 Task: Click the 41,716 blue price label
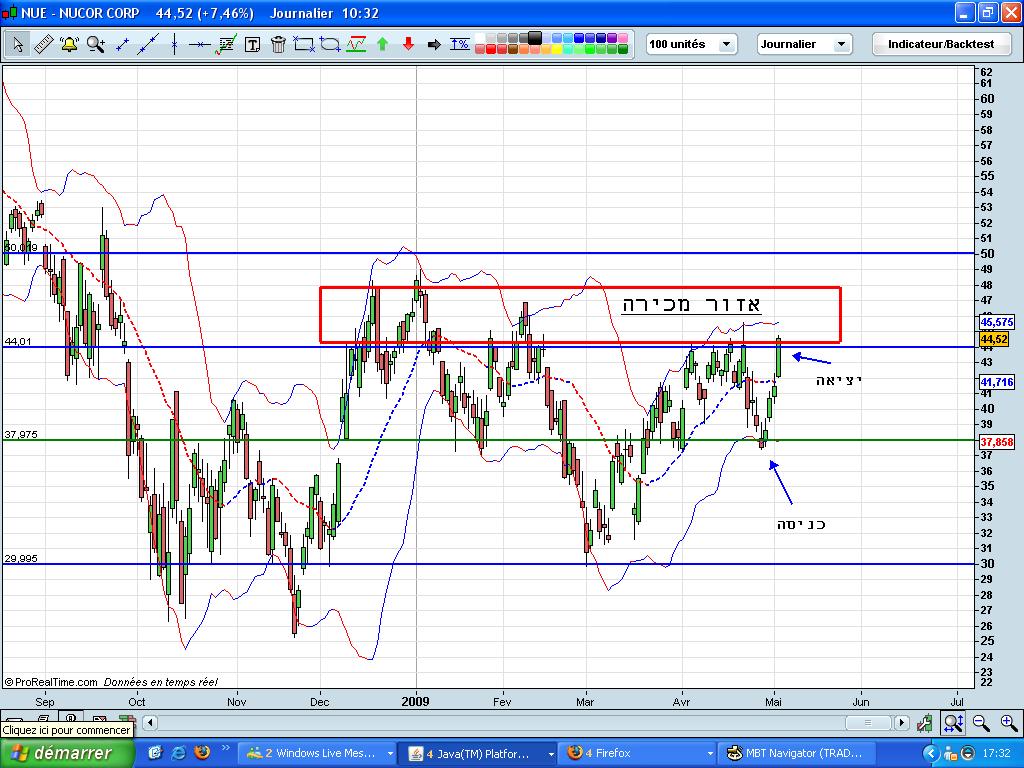click(x=997, y=382)
